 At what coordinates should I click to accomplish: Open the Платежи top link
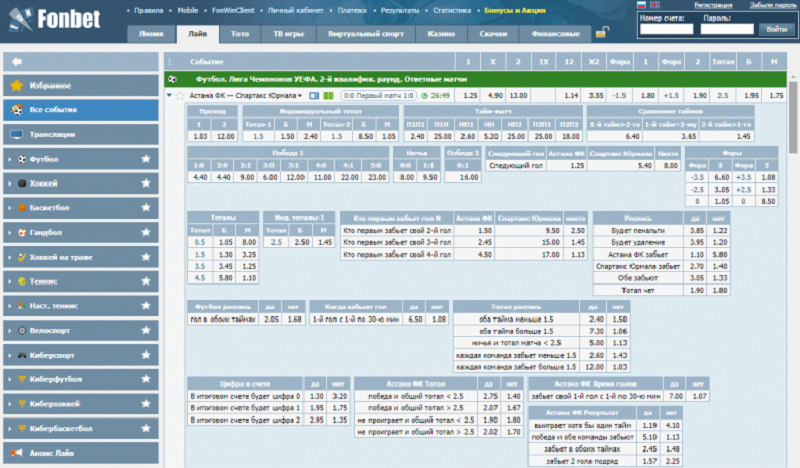coord(352,10)
